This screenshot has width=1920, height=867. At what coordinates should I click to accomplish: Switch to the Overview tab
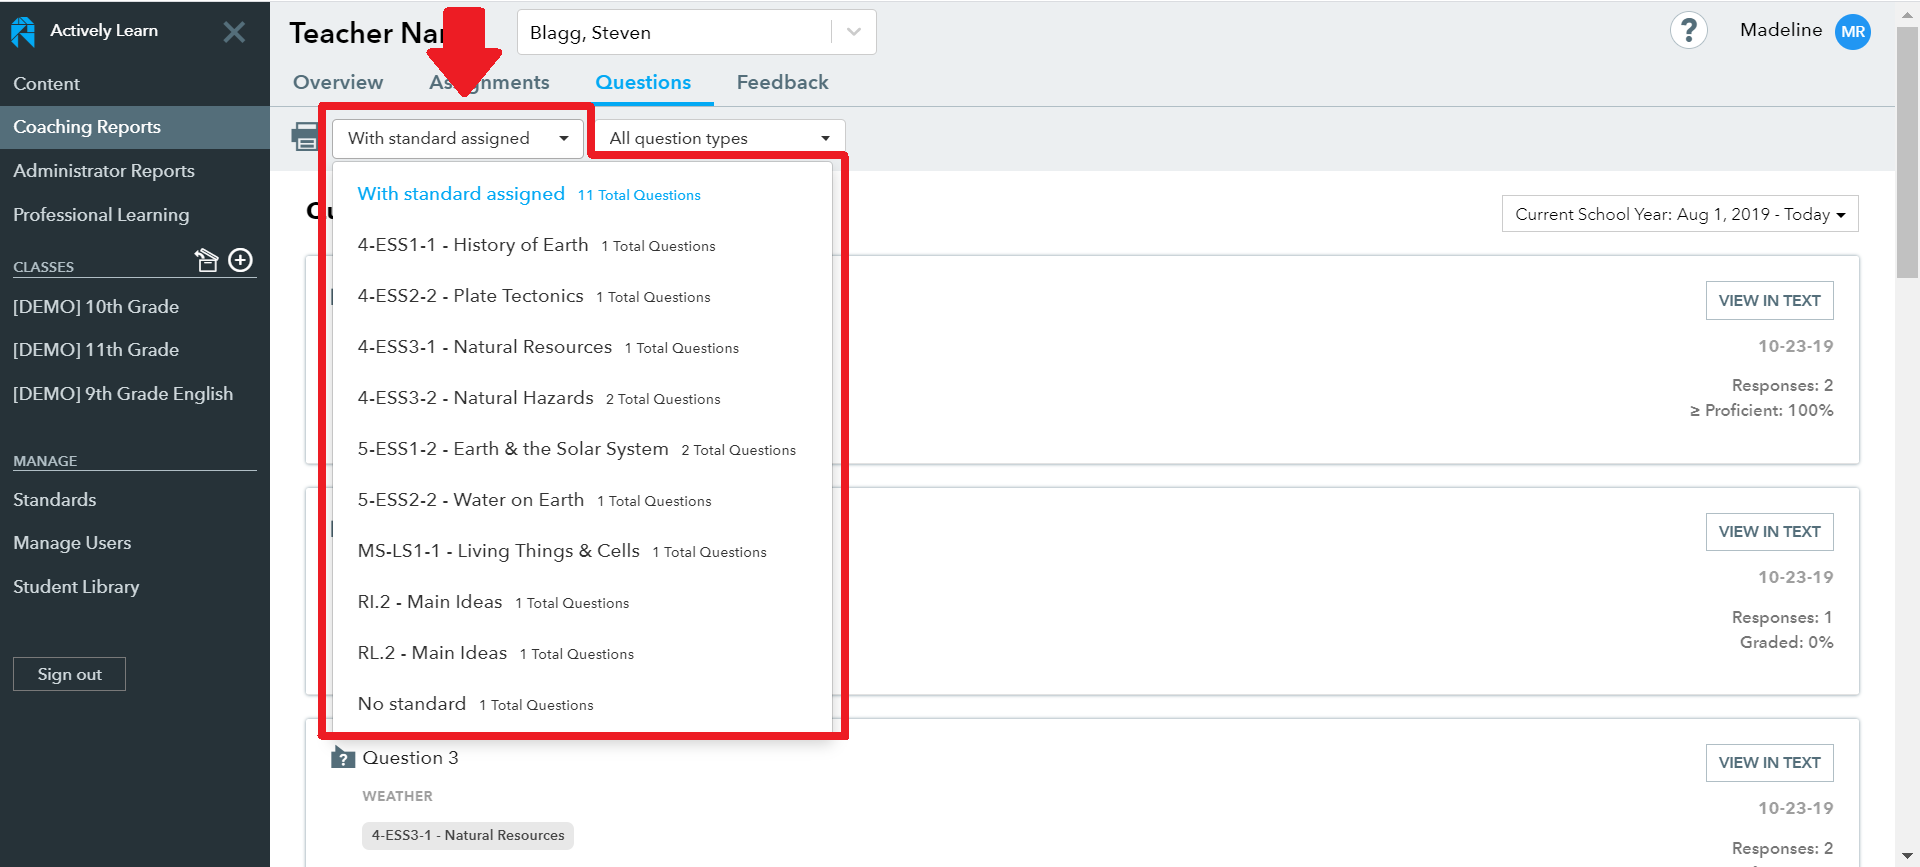click(x=338, y=82)
